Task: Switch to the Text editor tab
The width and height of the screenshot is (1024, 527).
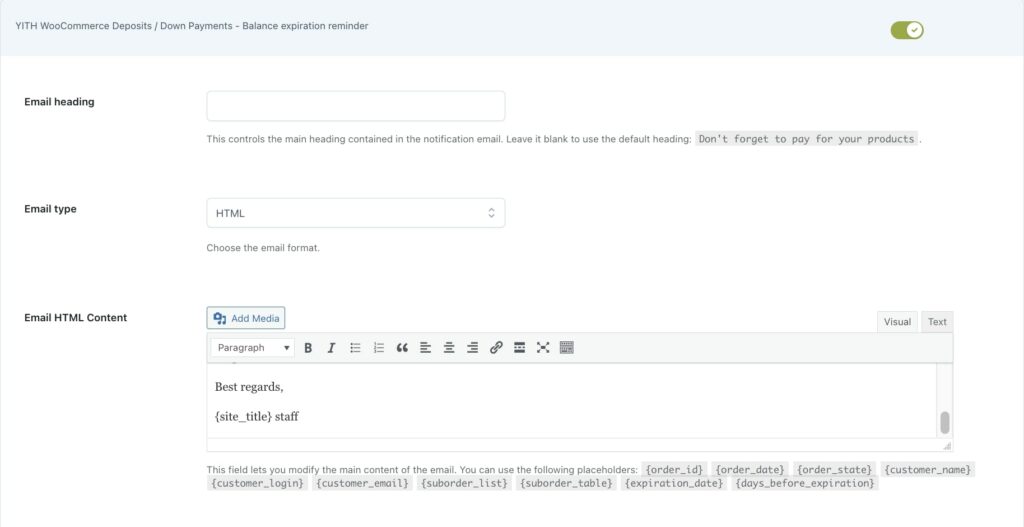Action: coord(937,322)
